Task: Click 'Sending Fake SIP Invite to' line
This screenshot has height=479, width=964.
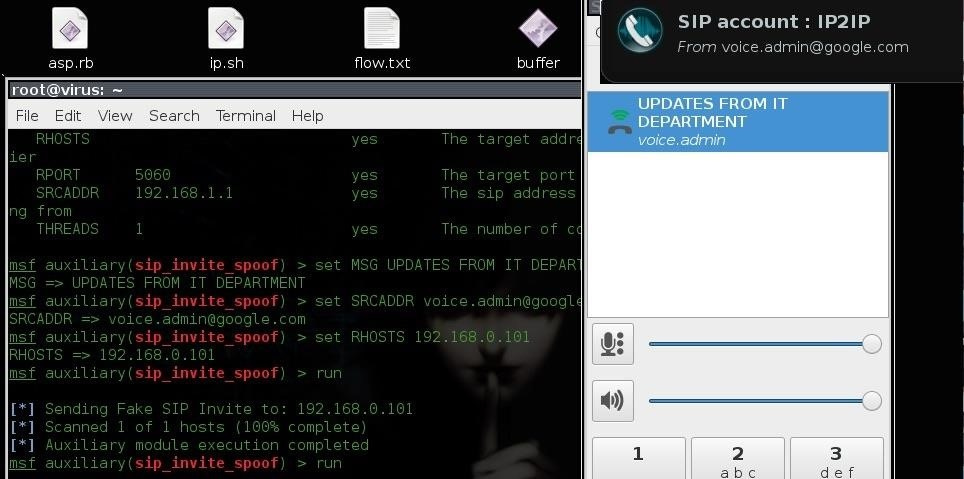Action: click(x=211, y=409)
